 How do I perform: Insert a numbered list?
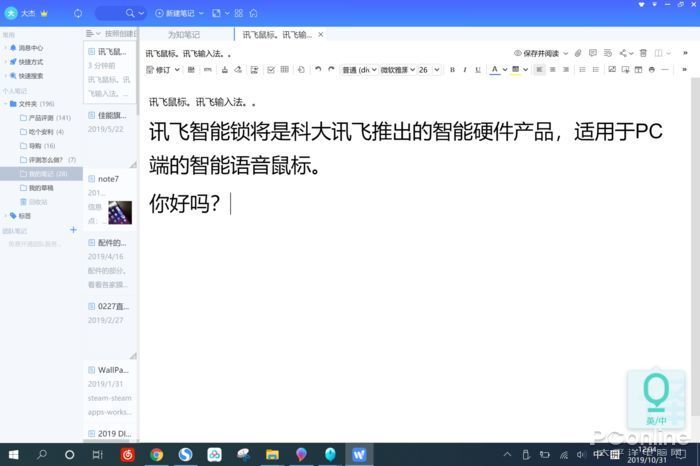[582, 70]
